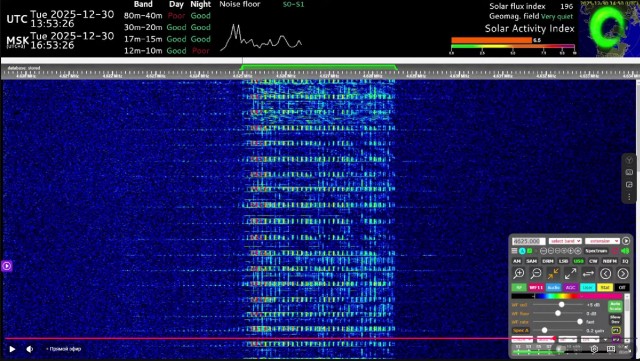Page waterfall left with circled left arrow
The width and height of the screenshot is (640, 361).
(606, 274)
